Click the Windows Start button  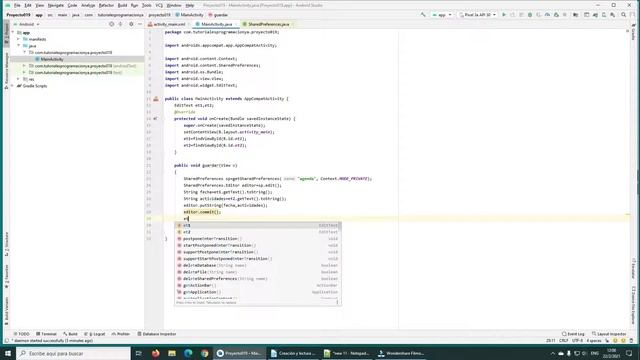coord(8,353)
